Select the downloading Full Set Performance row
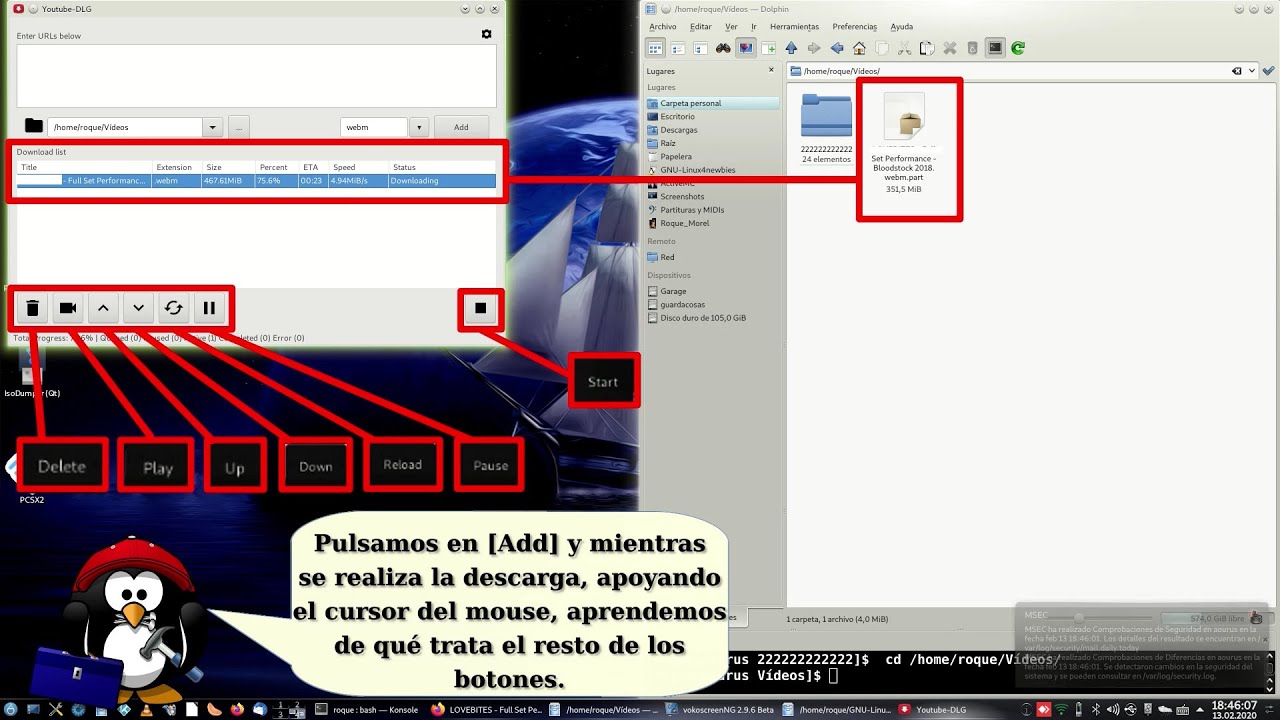1280x720 pixels. pyautogui.click(x=256, y=181)
